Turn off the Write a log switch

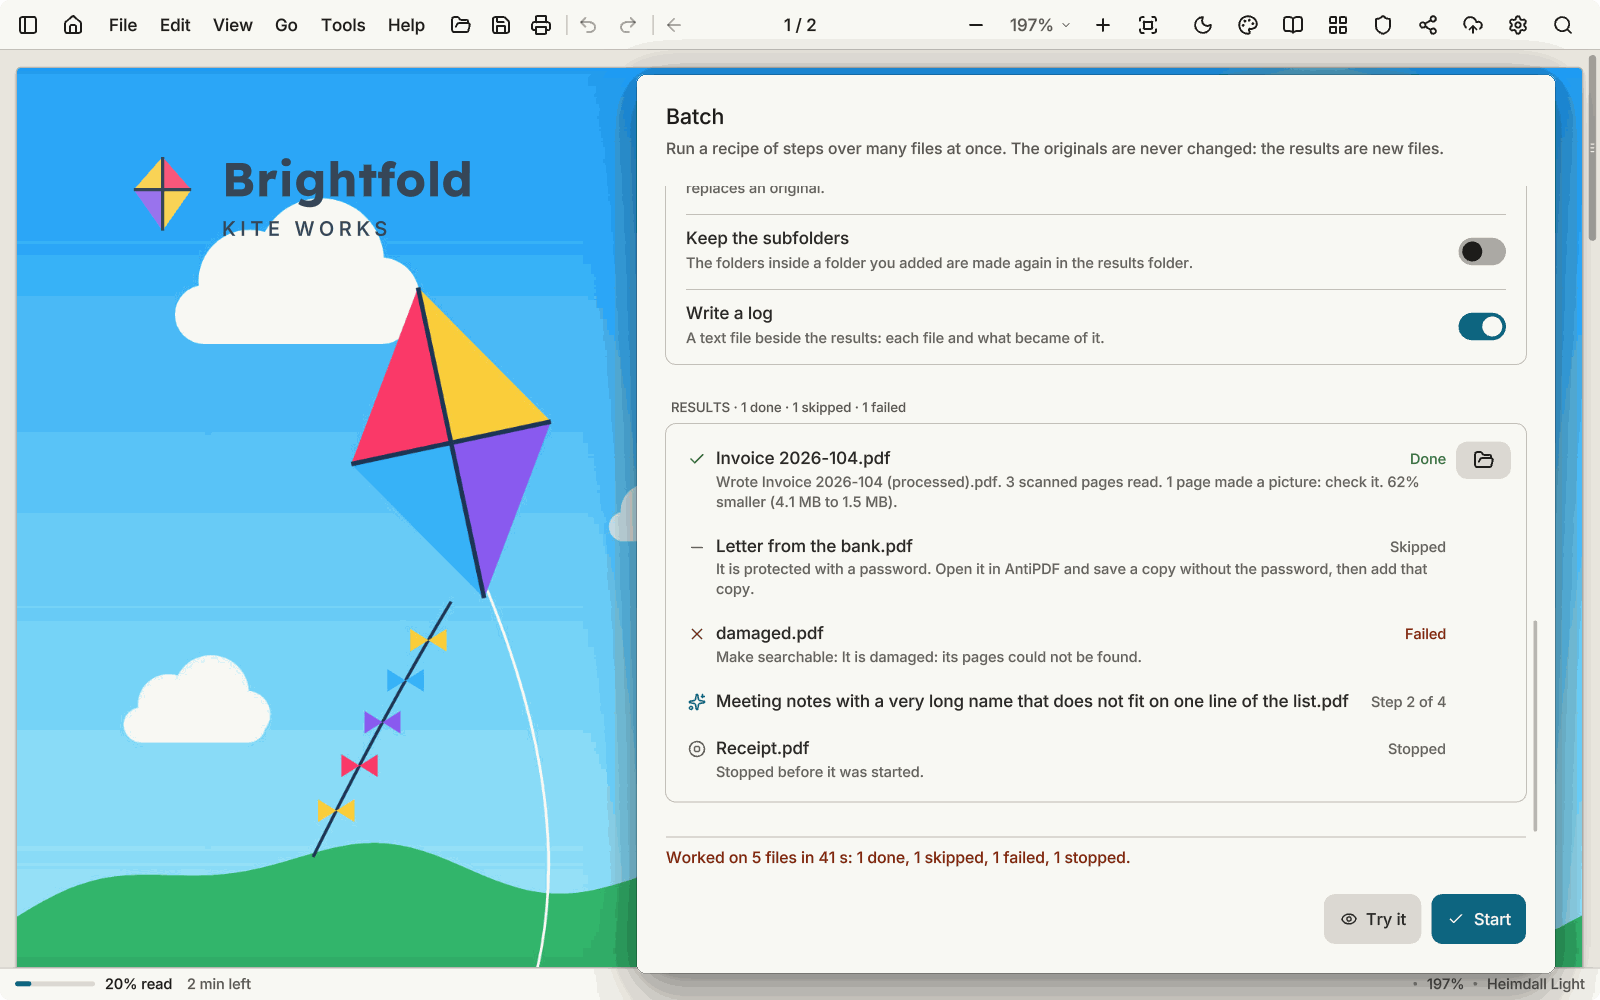(1482, 326)
